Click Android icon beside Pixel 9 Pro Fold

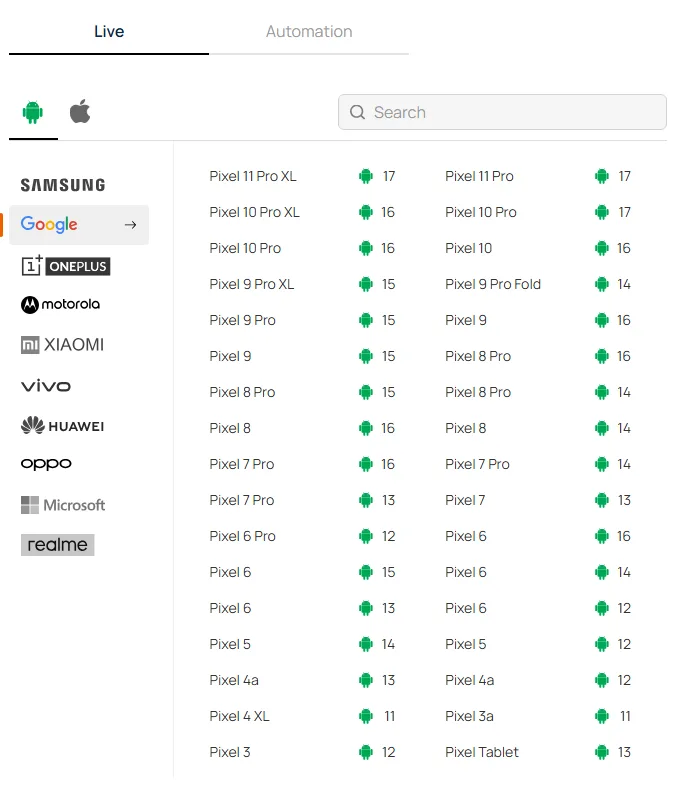pos(602,284)
